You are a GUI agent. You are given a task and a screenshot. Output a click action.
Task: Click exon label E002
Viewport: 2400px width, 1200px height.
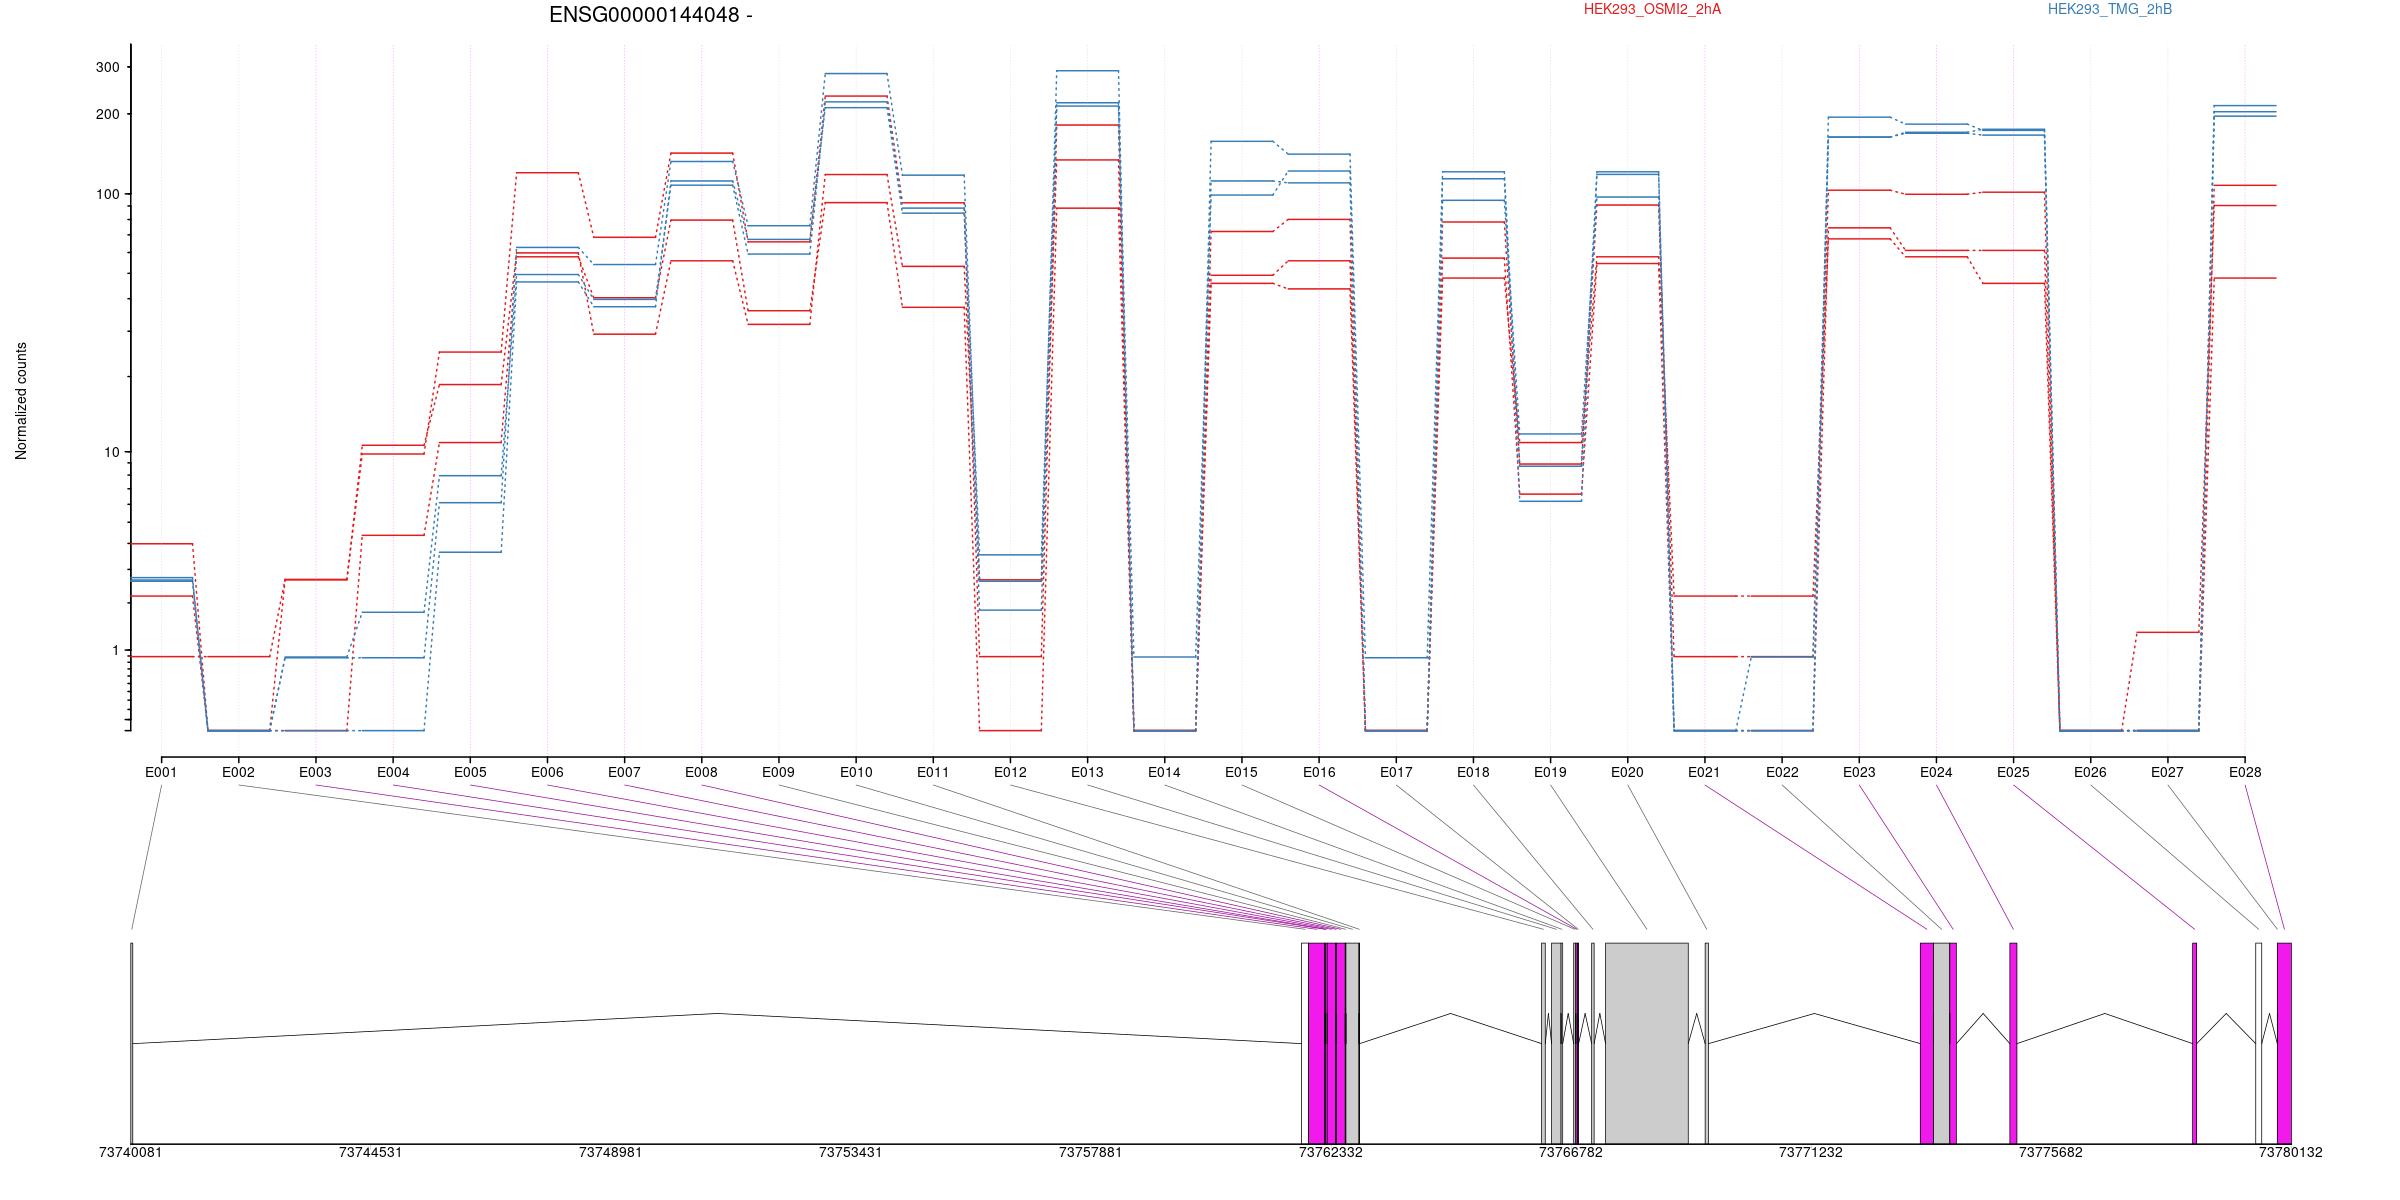click(238, 772)
